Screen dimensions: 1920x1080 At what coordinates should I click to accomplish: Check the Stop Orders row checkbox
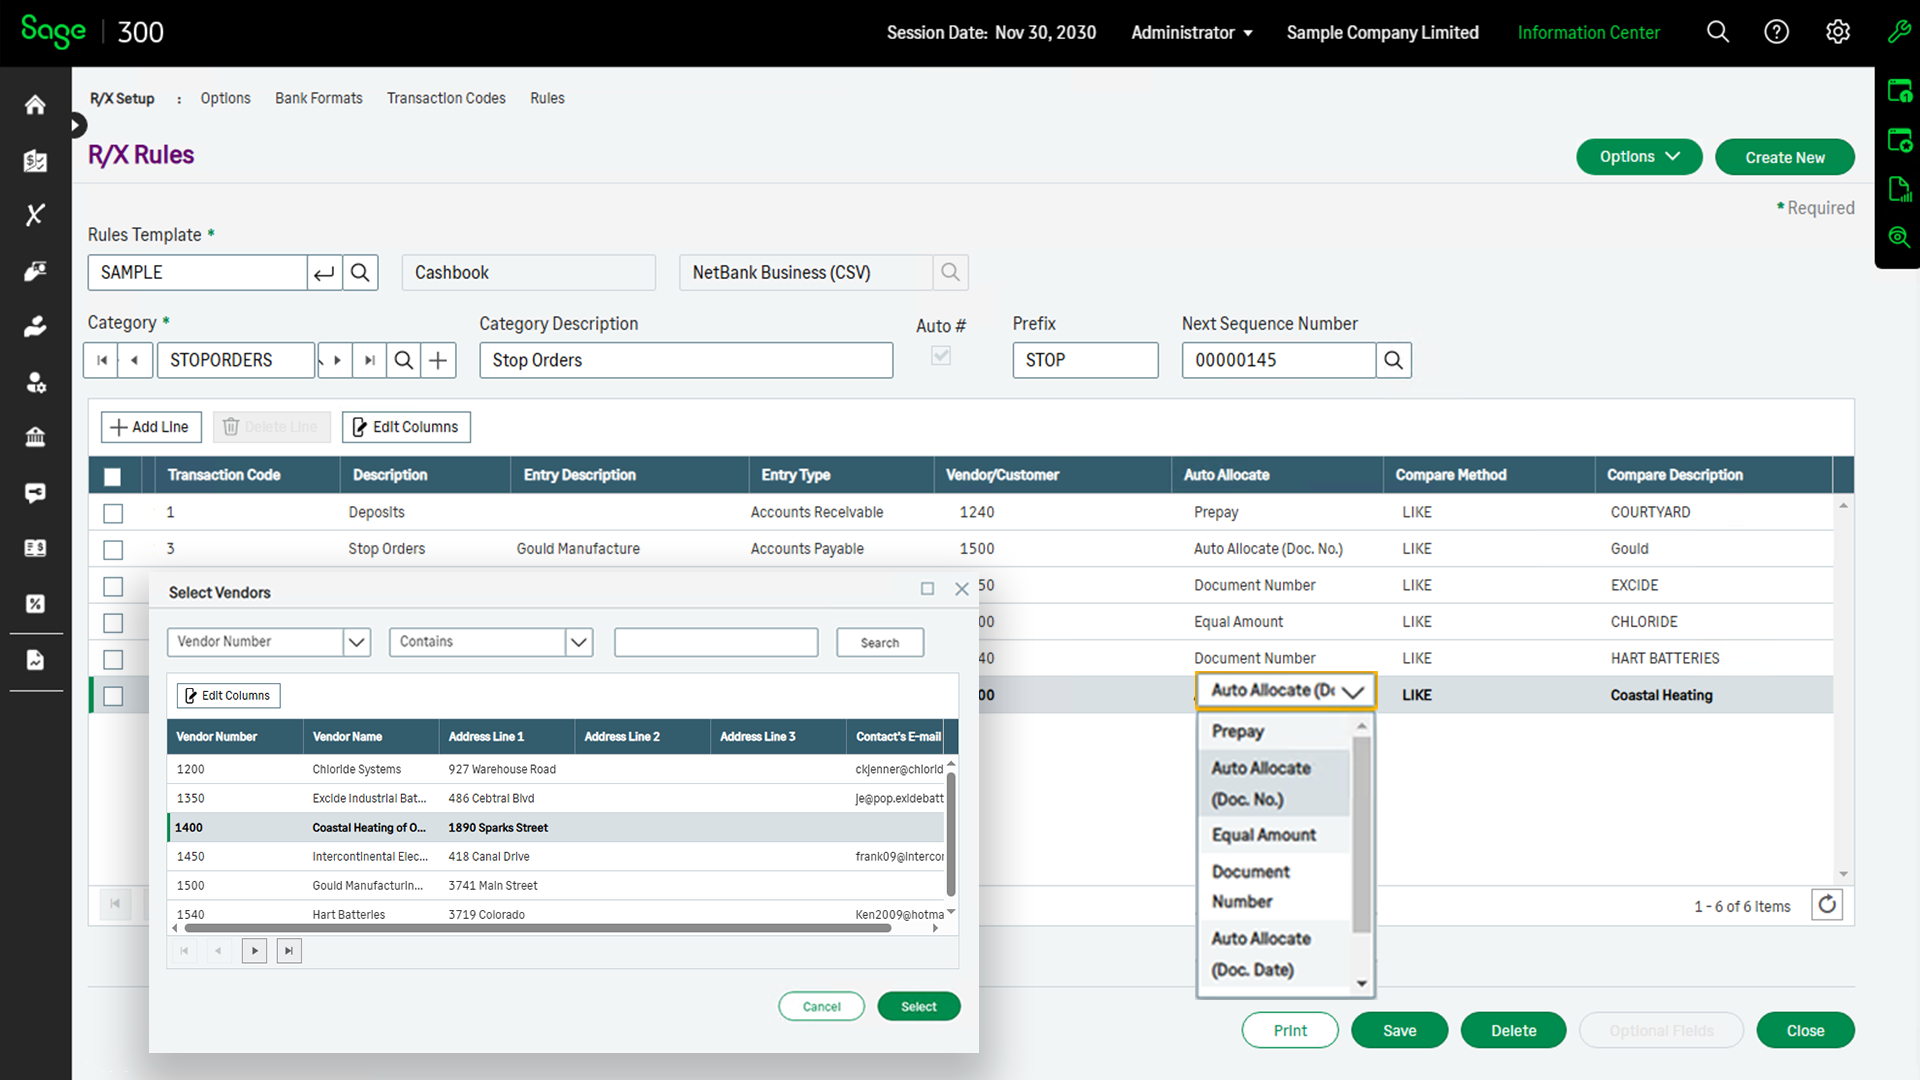tap(113, 550)
